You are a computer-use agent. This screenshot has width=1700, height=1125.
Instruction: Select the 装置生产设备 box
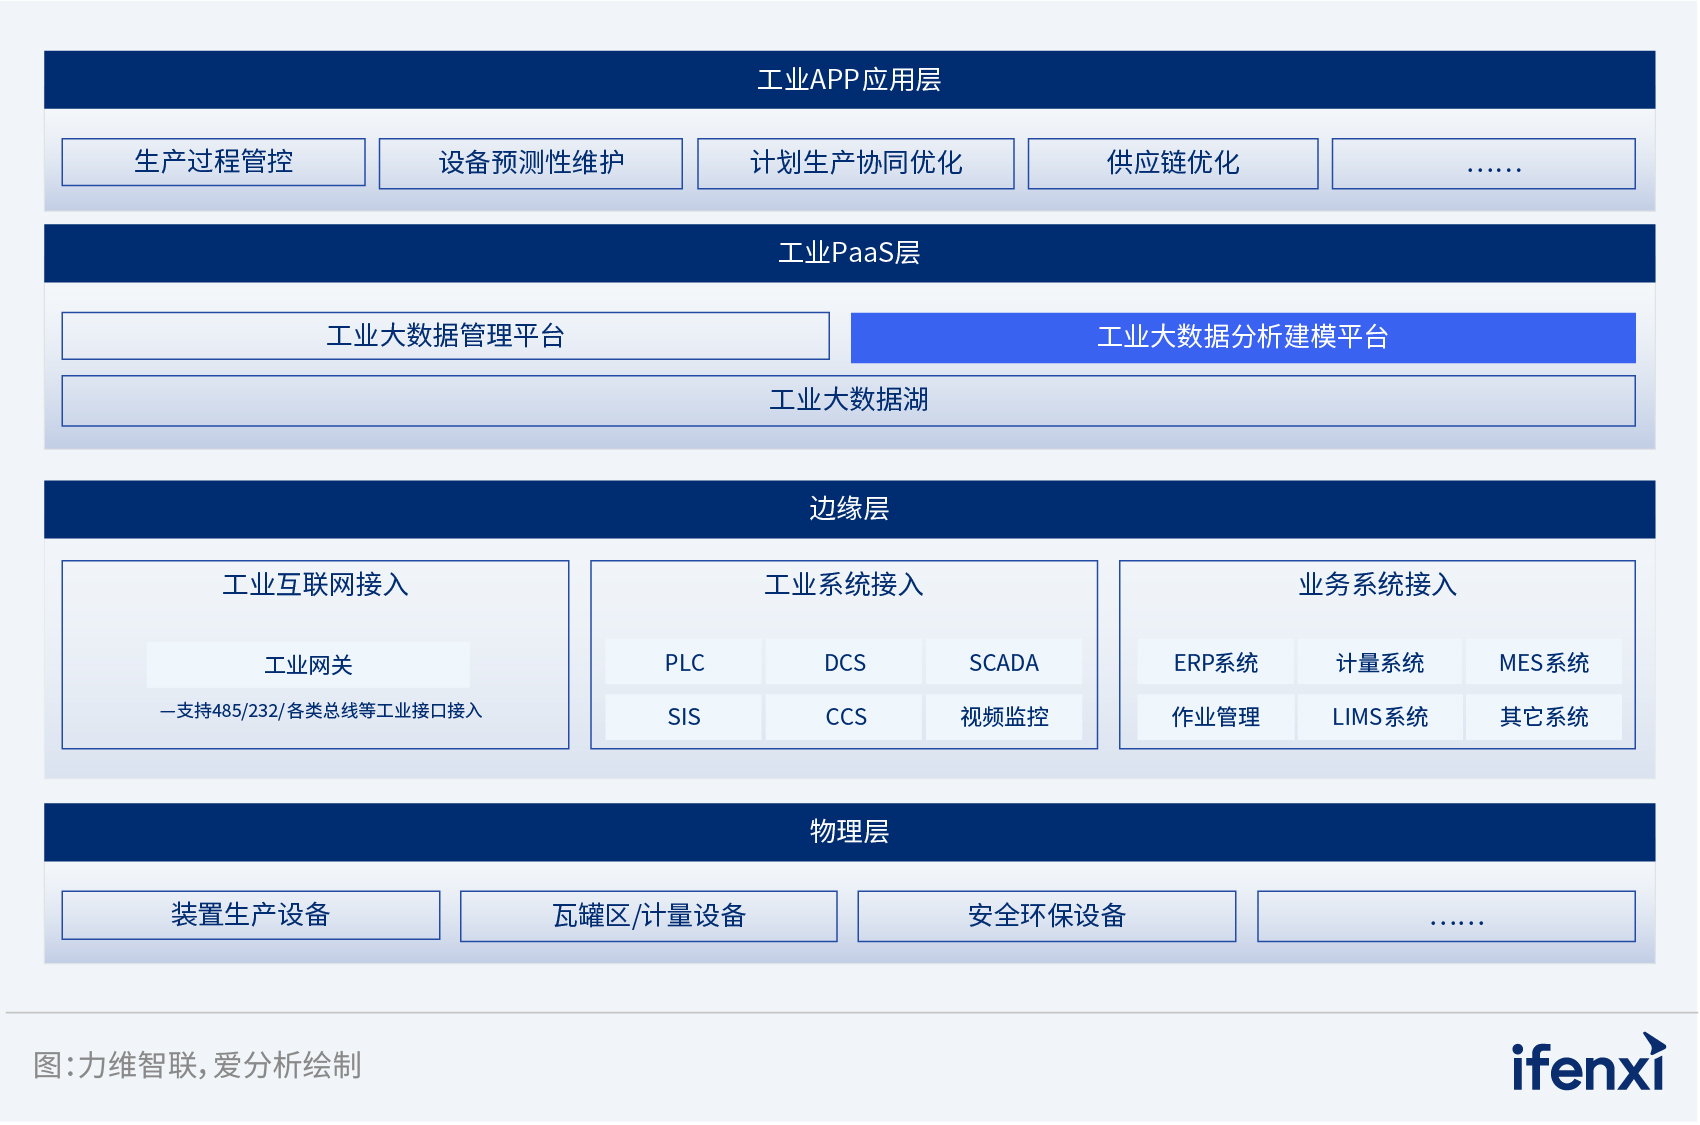(x=251, y=915)
